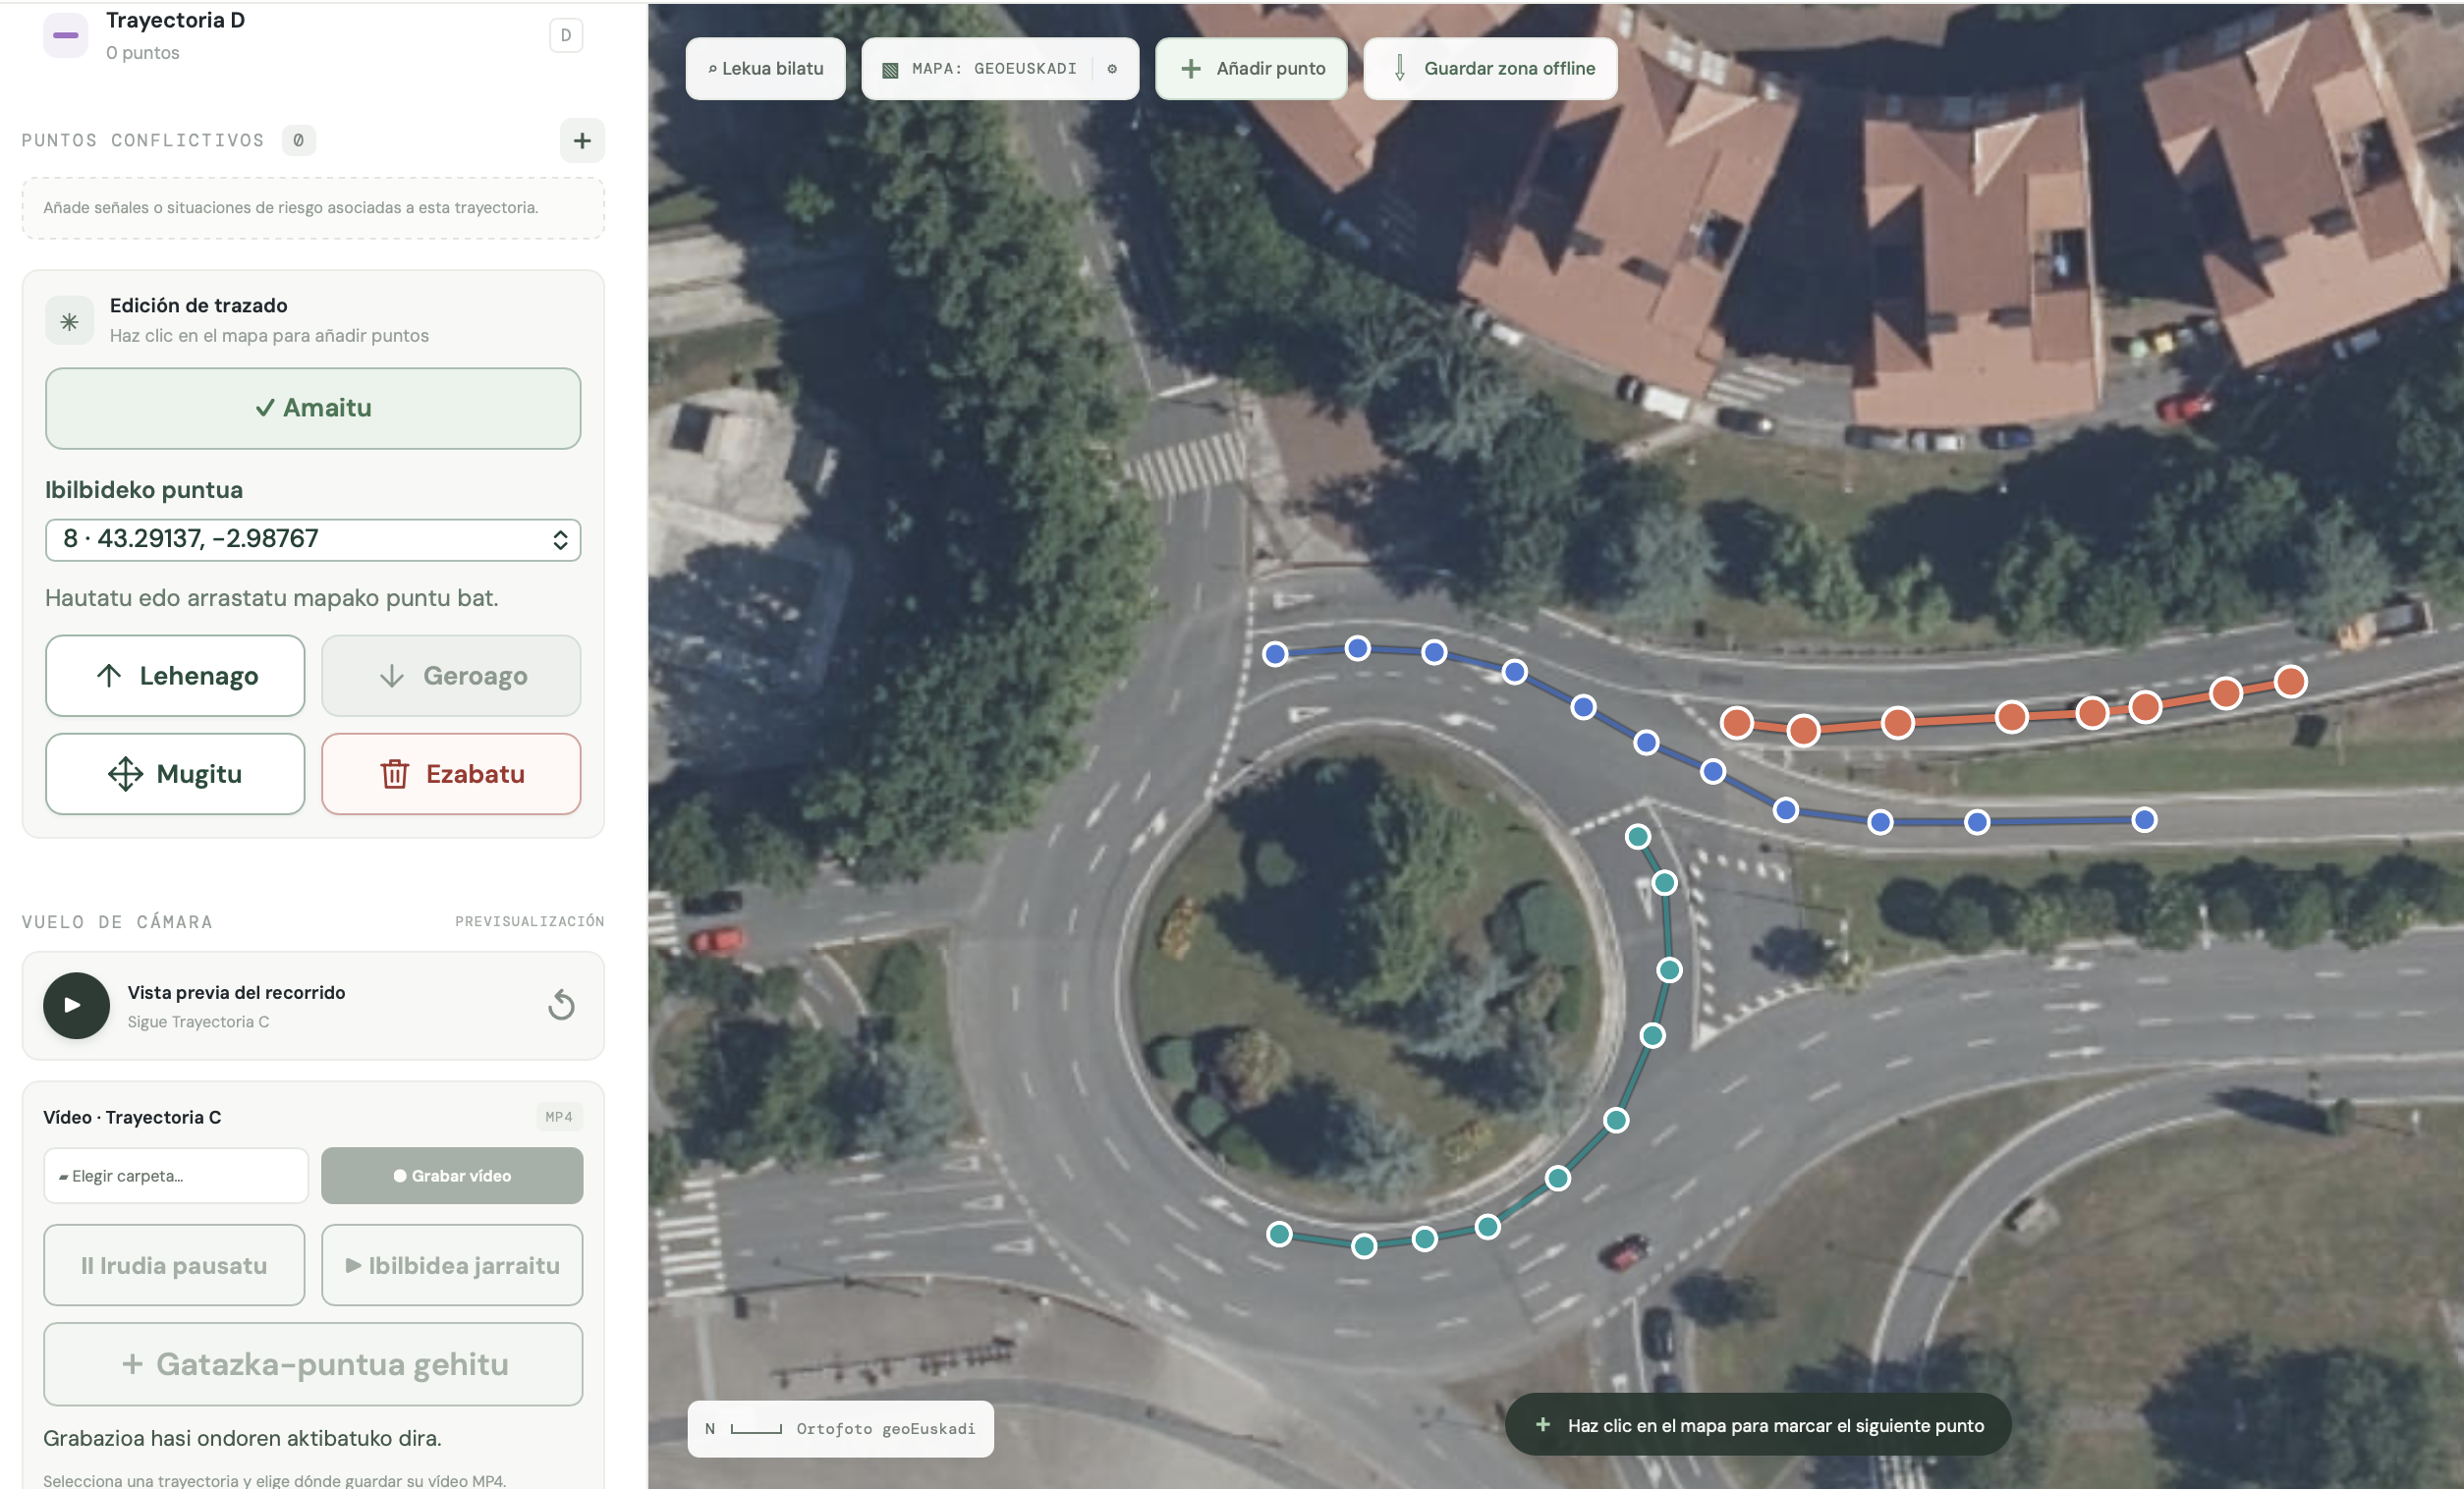
Task: Click the Gatazka-puntua gehitu button
Action: [x=313, y=1364]
